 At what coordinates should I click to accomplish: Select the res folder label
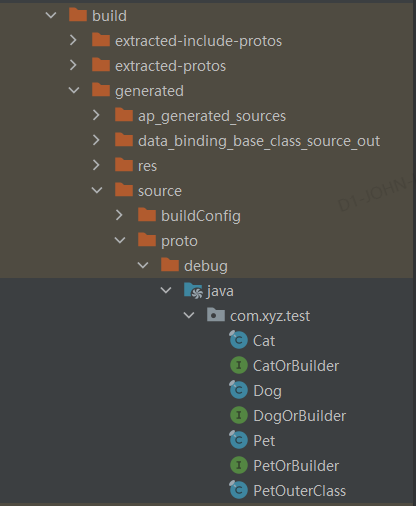click(x=147, y=166)
